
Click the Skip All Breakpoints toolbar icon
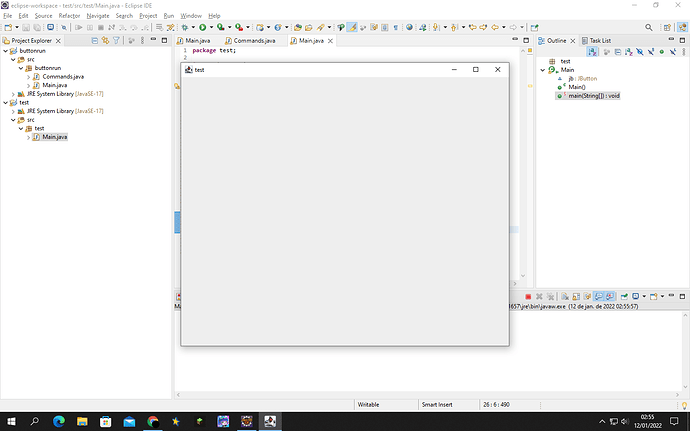click(64, 27)
